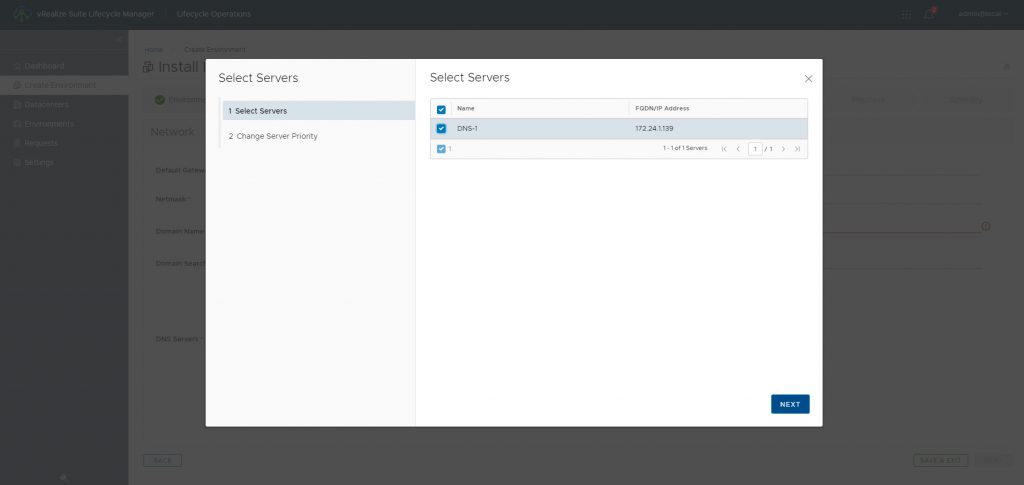Open the app grid icon in top bar
1024x485 pixels.
906,14
